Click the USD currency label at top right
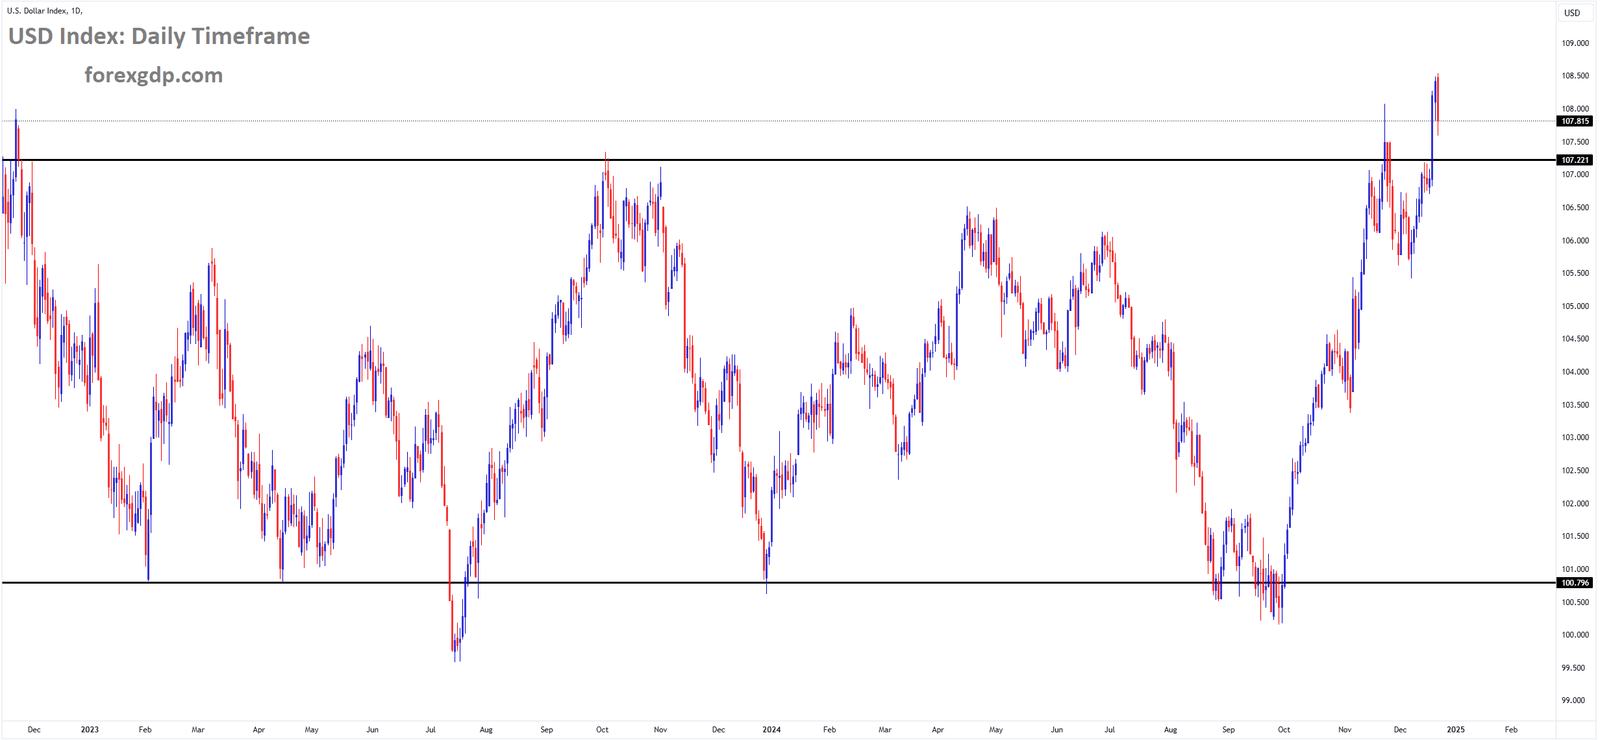Image resolution: width=1600 pixels, height=740 pixels. 1572,13
